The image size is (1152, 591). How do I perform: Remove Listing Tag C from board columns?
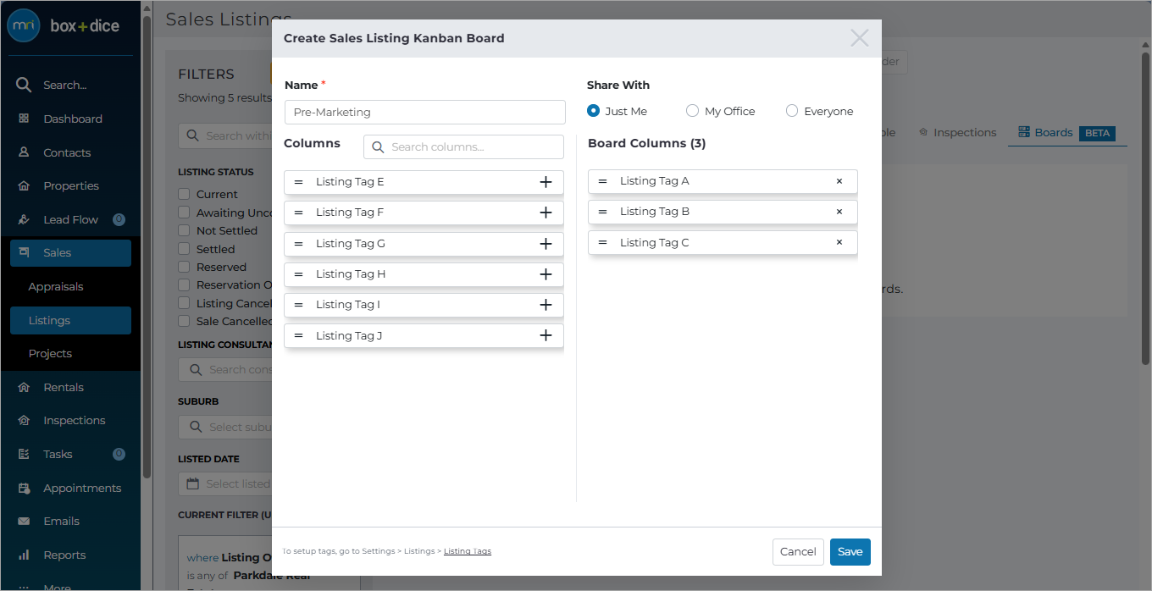839,243
